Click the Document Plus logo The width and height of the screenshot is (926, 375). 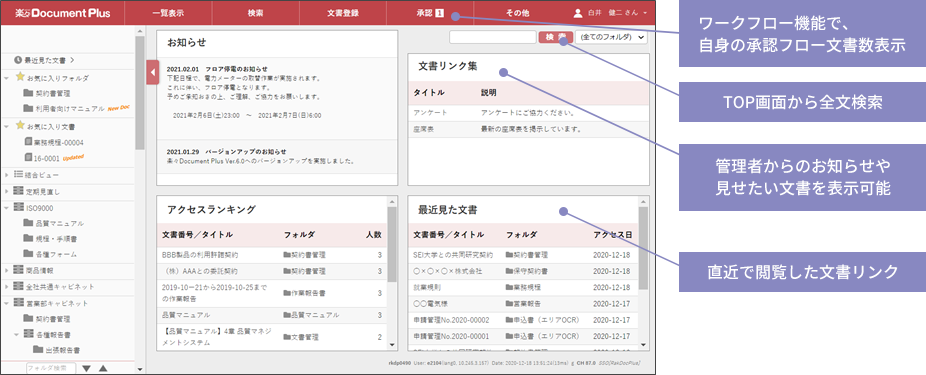63,13
